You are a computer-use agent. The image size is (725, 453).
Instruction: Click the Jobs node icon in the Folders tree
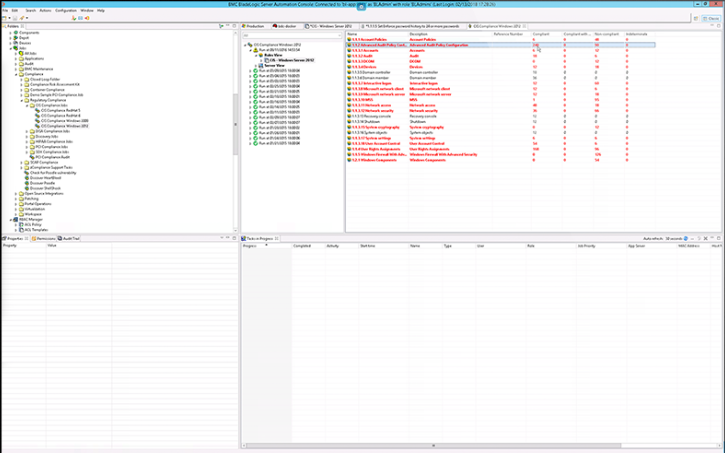click(16, 48)
